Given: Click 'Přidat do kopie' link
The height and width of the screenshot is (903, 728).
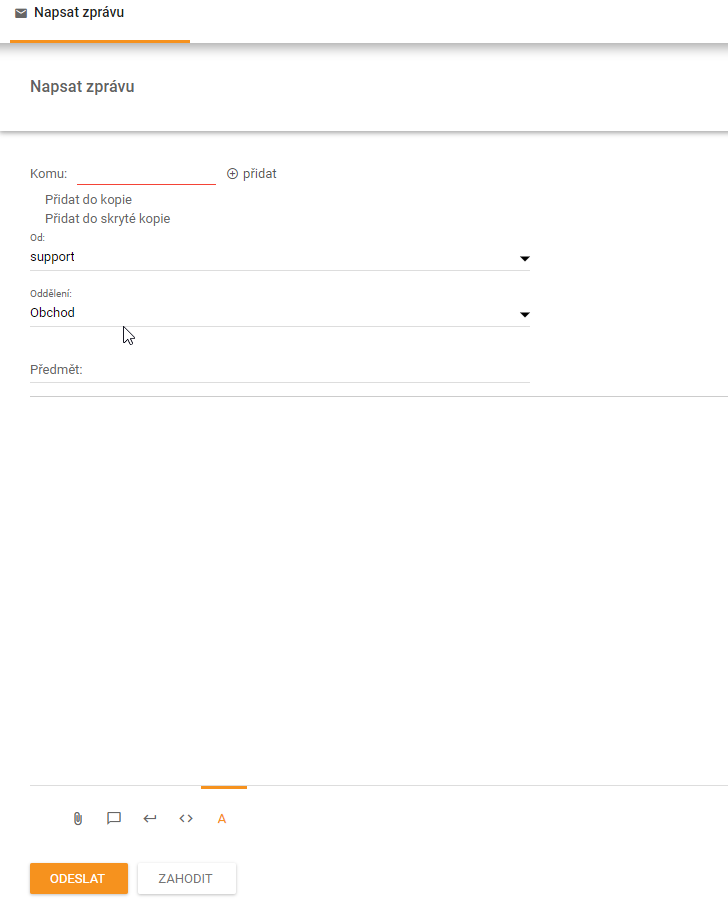Looking at the screenshot, I should 88,200.
